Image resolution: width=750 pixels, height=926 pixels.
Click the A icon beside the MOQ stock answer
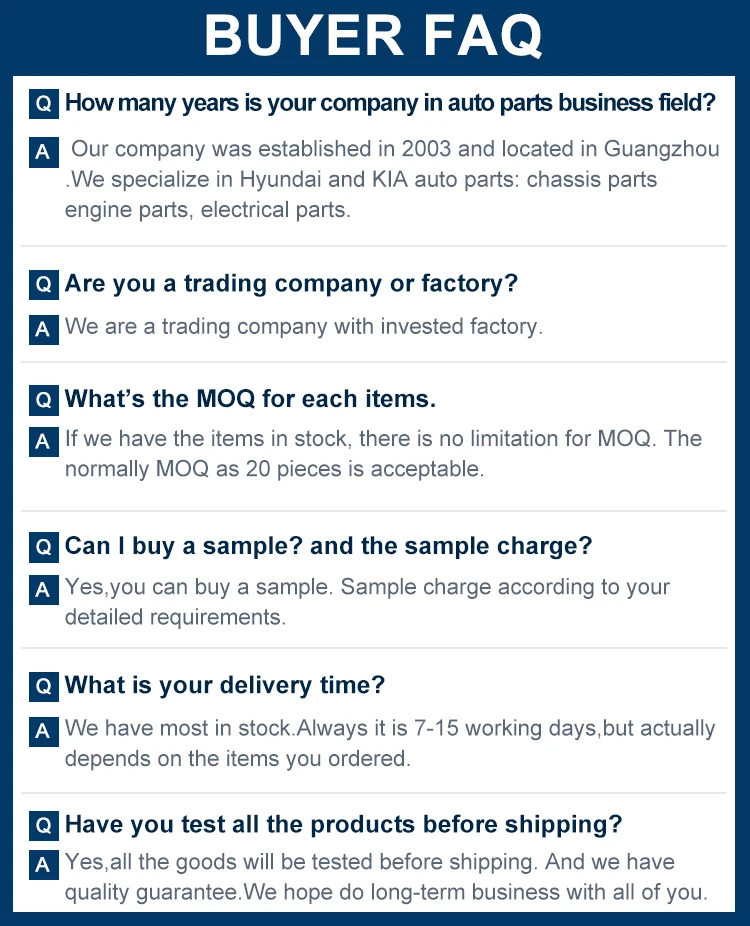44,441
